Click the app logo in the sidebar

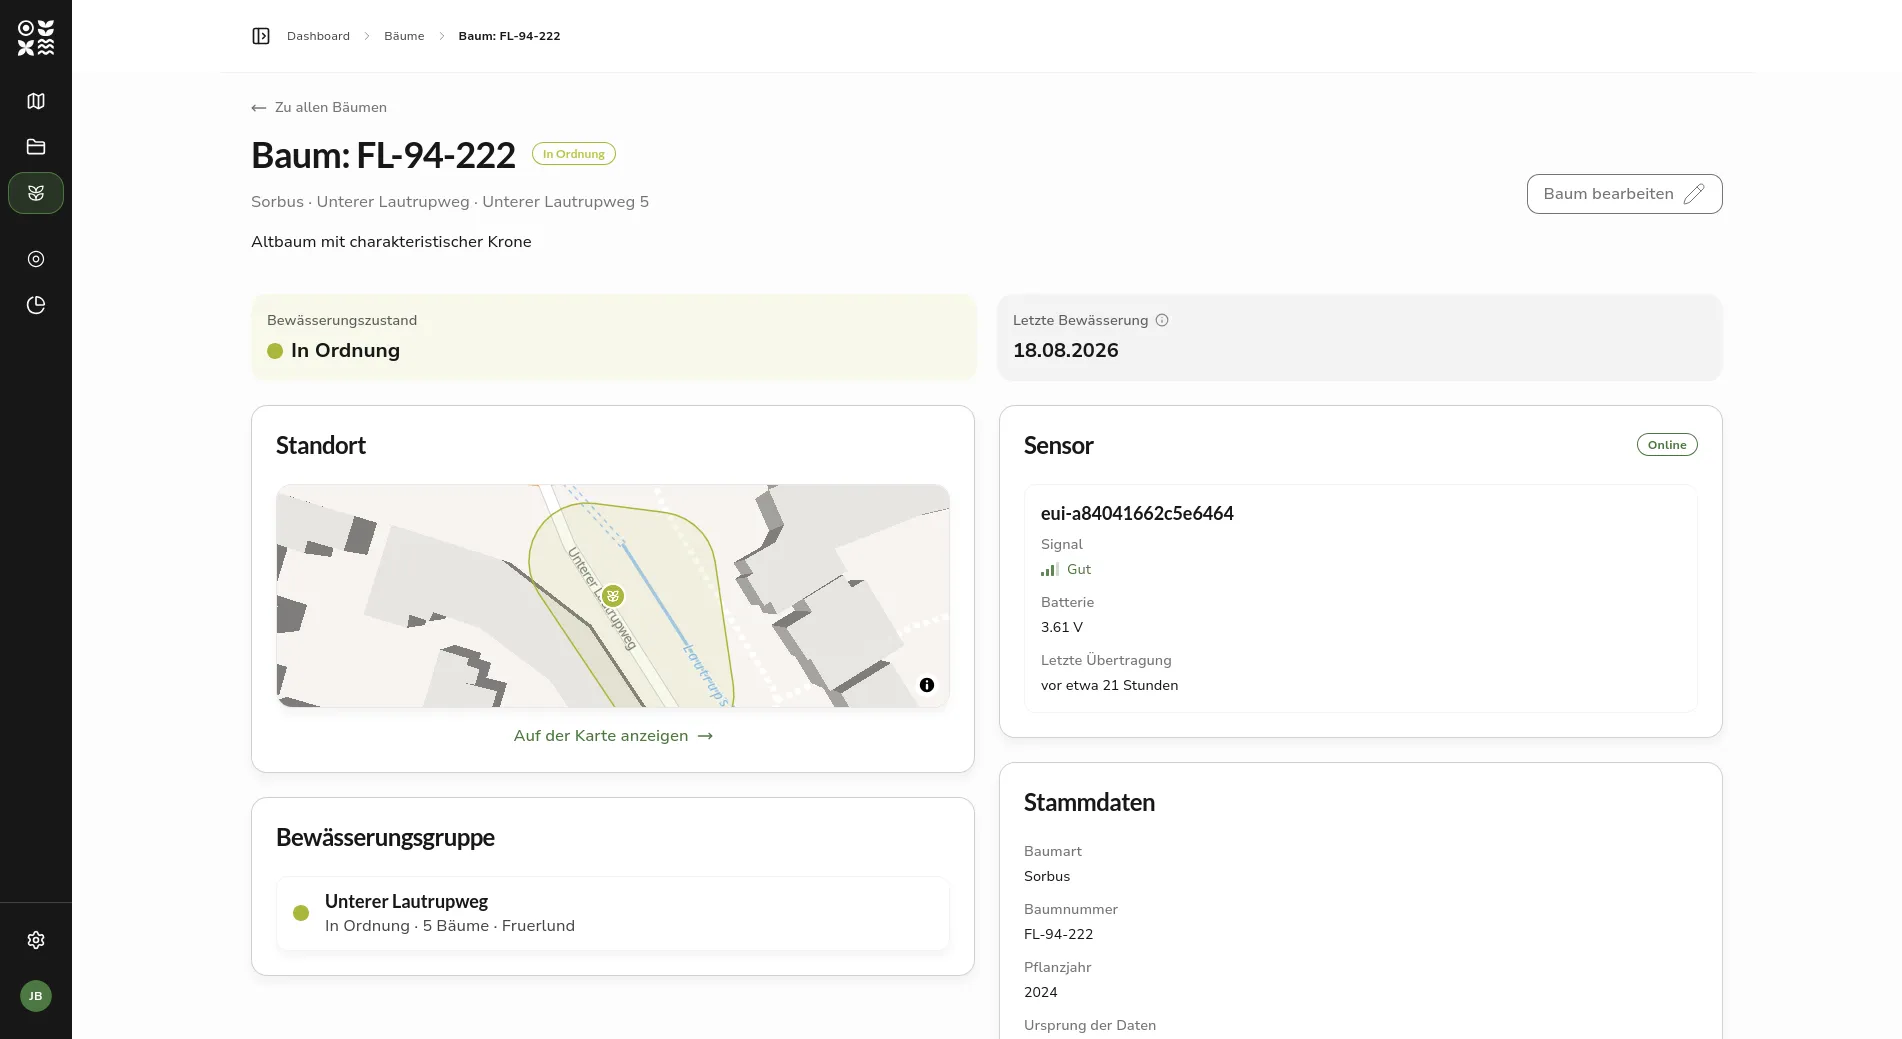(x=36, y=38)
